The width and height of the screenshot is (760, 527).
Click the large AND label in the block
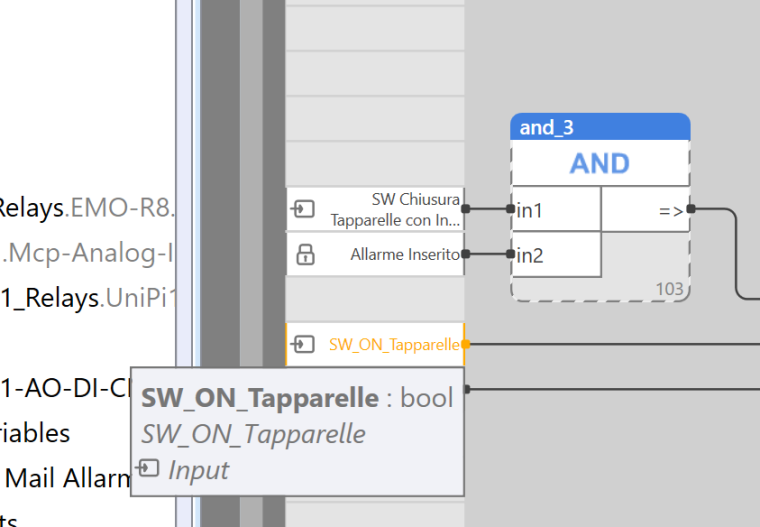[600, 163]
